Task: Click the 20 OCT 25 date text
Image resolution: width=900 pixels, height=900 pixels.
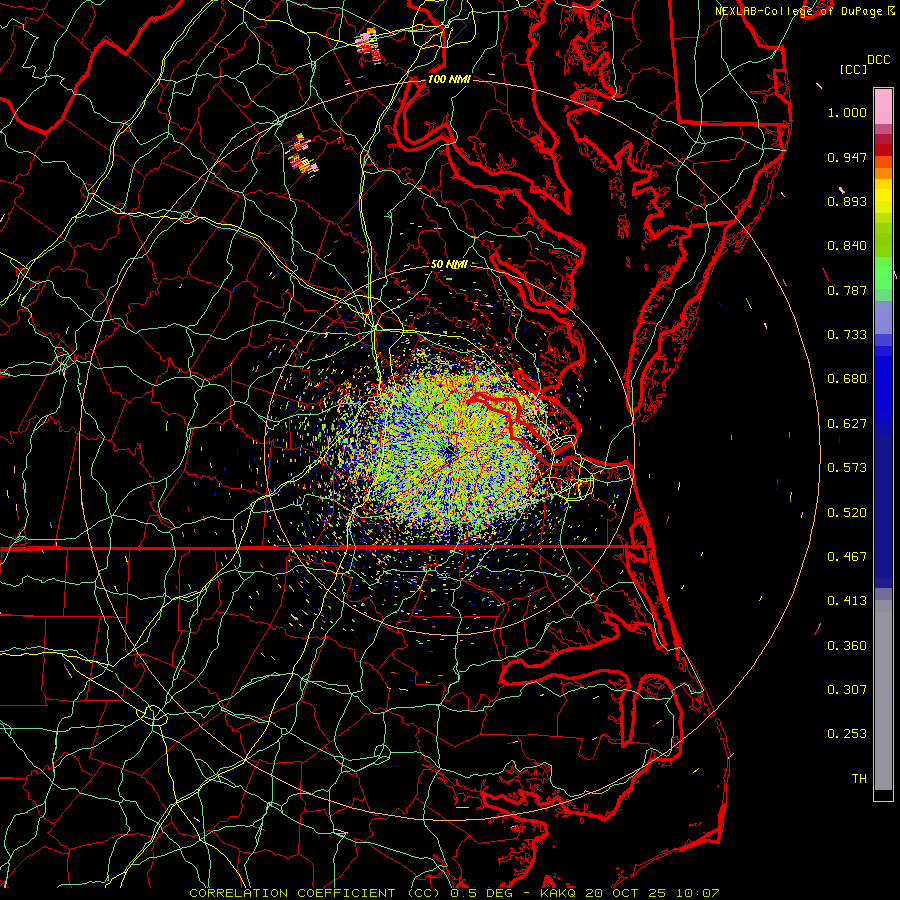Action: click(626, 893)
